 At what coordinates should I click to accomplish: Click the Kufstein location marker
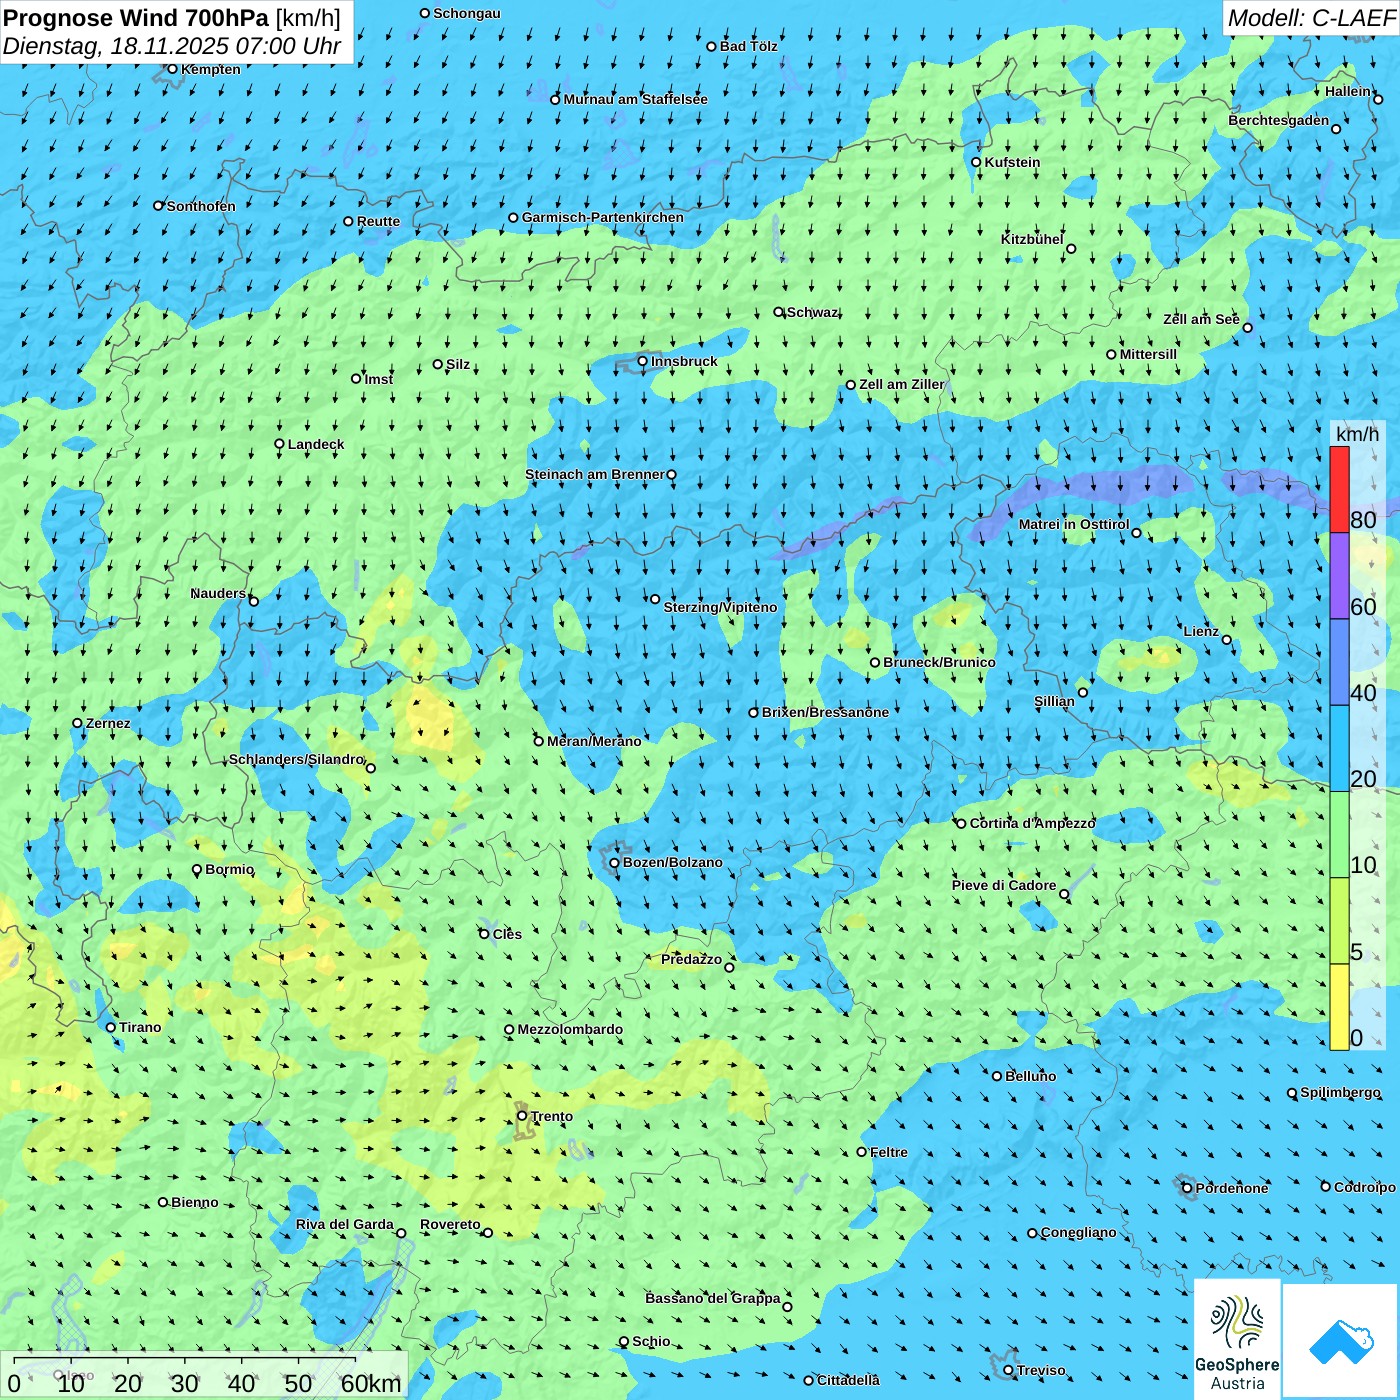point(977,162)
